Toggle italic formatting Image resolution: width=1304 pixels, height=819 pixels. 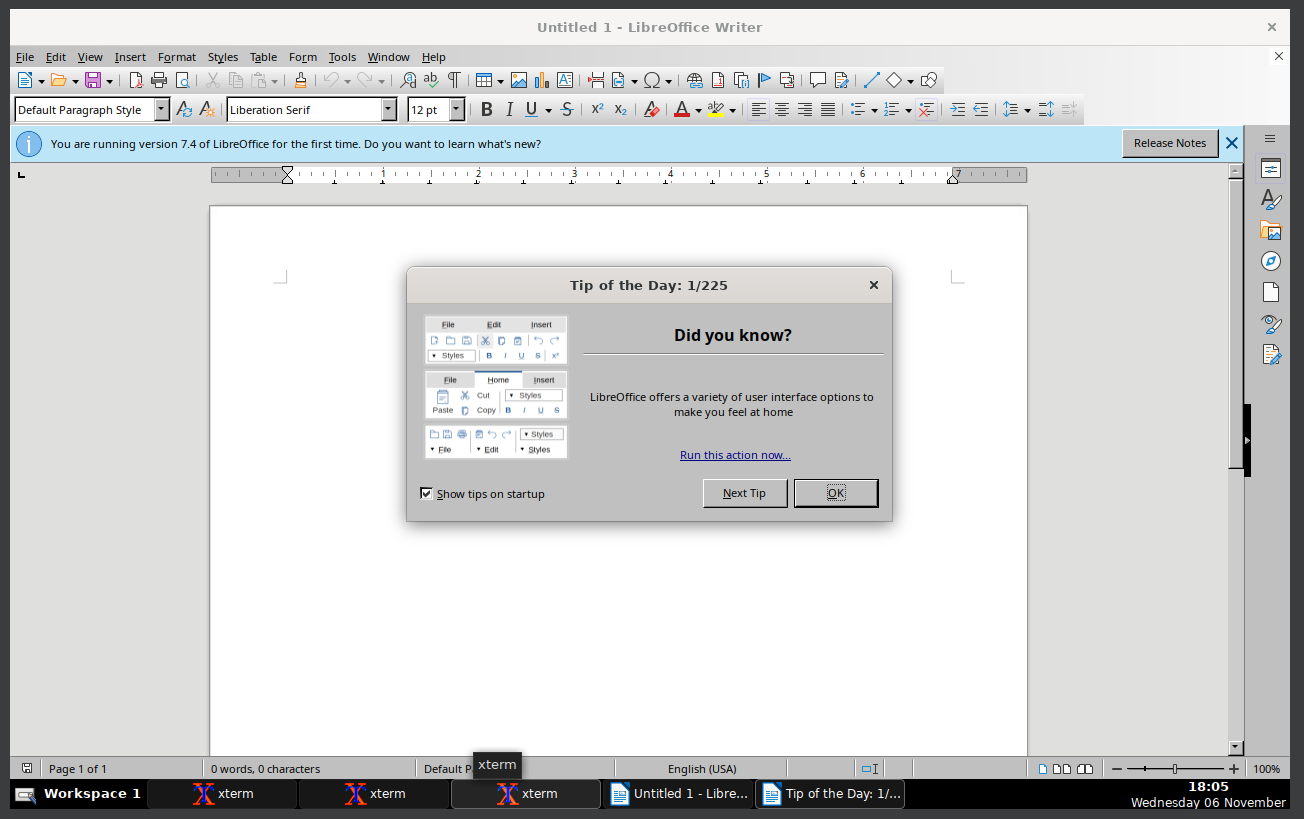tap(509, 109)
